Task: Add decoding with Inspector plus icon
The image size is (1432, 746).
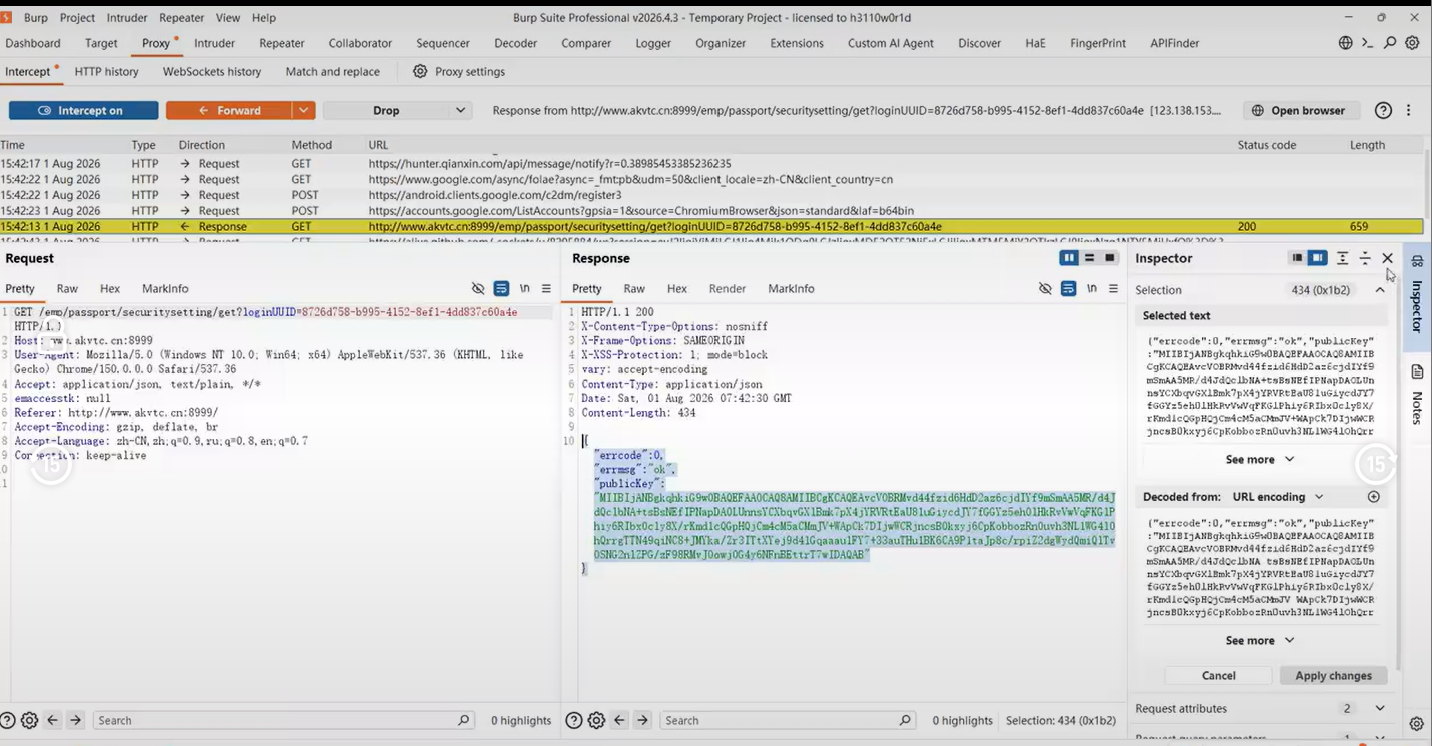Action: pyautogui.click(x=1374, y=497)
